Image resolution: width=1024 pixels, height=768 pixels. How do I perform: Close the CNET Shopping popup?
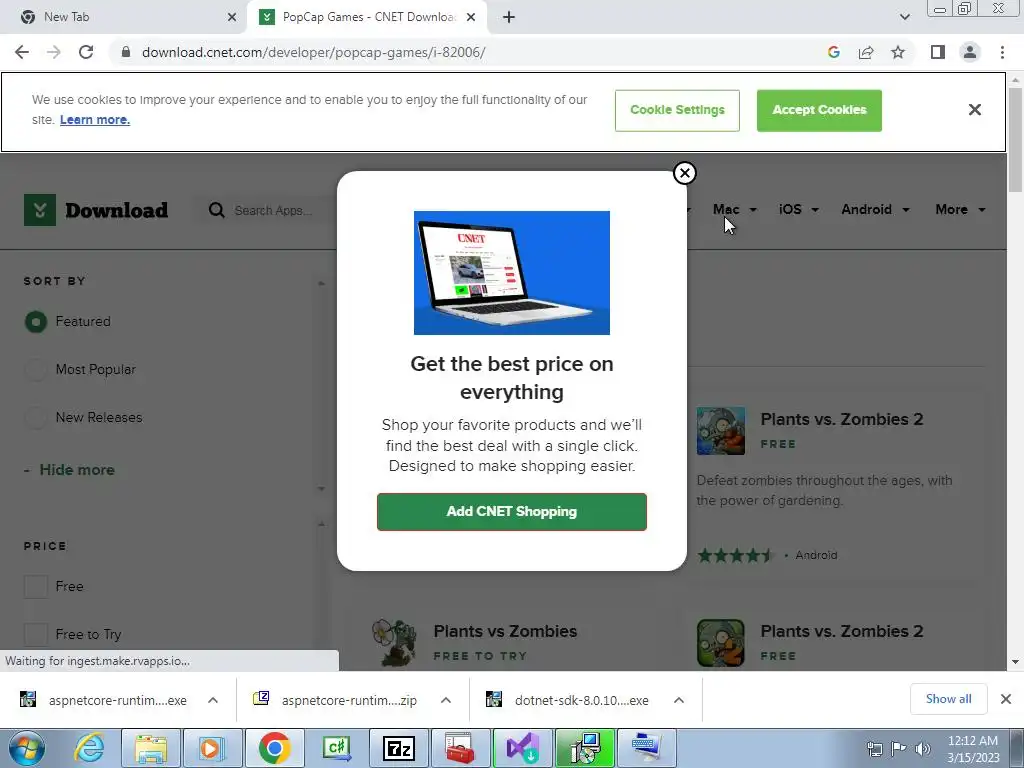tap(684, 173)
